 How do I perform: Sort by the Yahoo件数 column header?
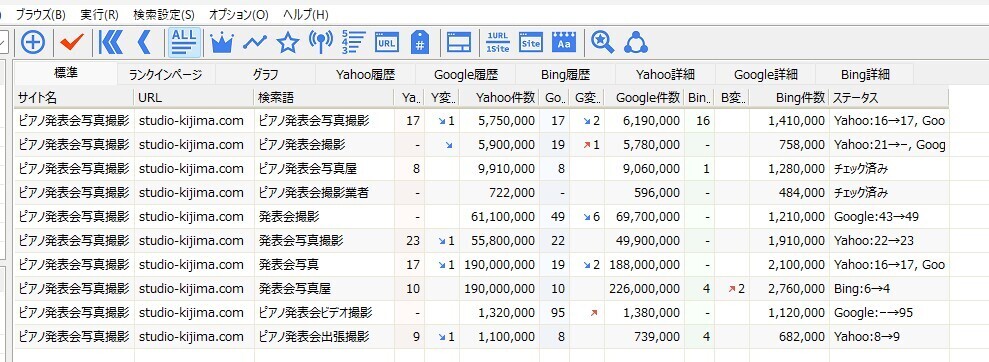499,98
